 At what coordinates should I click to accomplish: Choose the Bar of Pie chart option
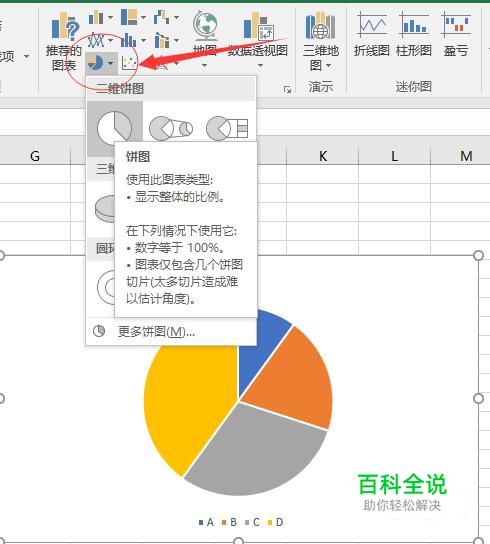click(x=227, y=128)
